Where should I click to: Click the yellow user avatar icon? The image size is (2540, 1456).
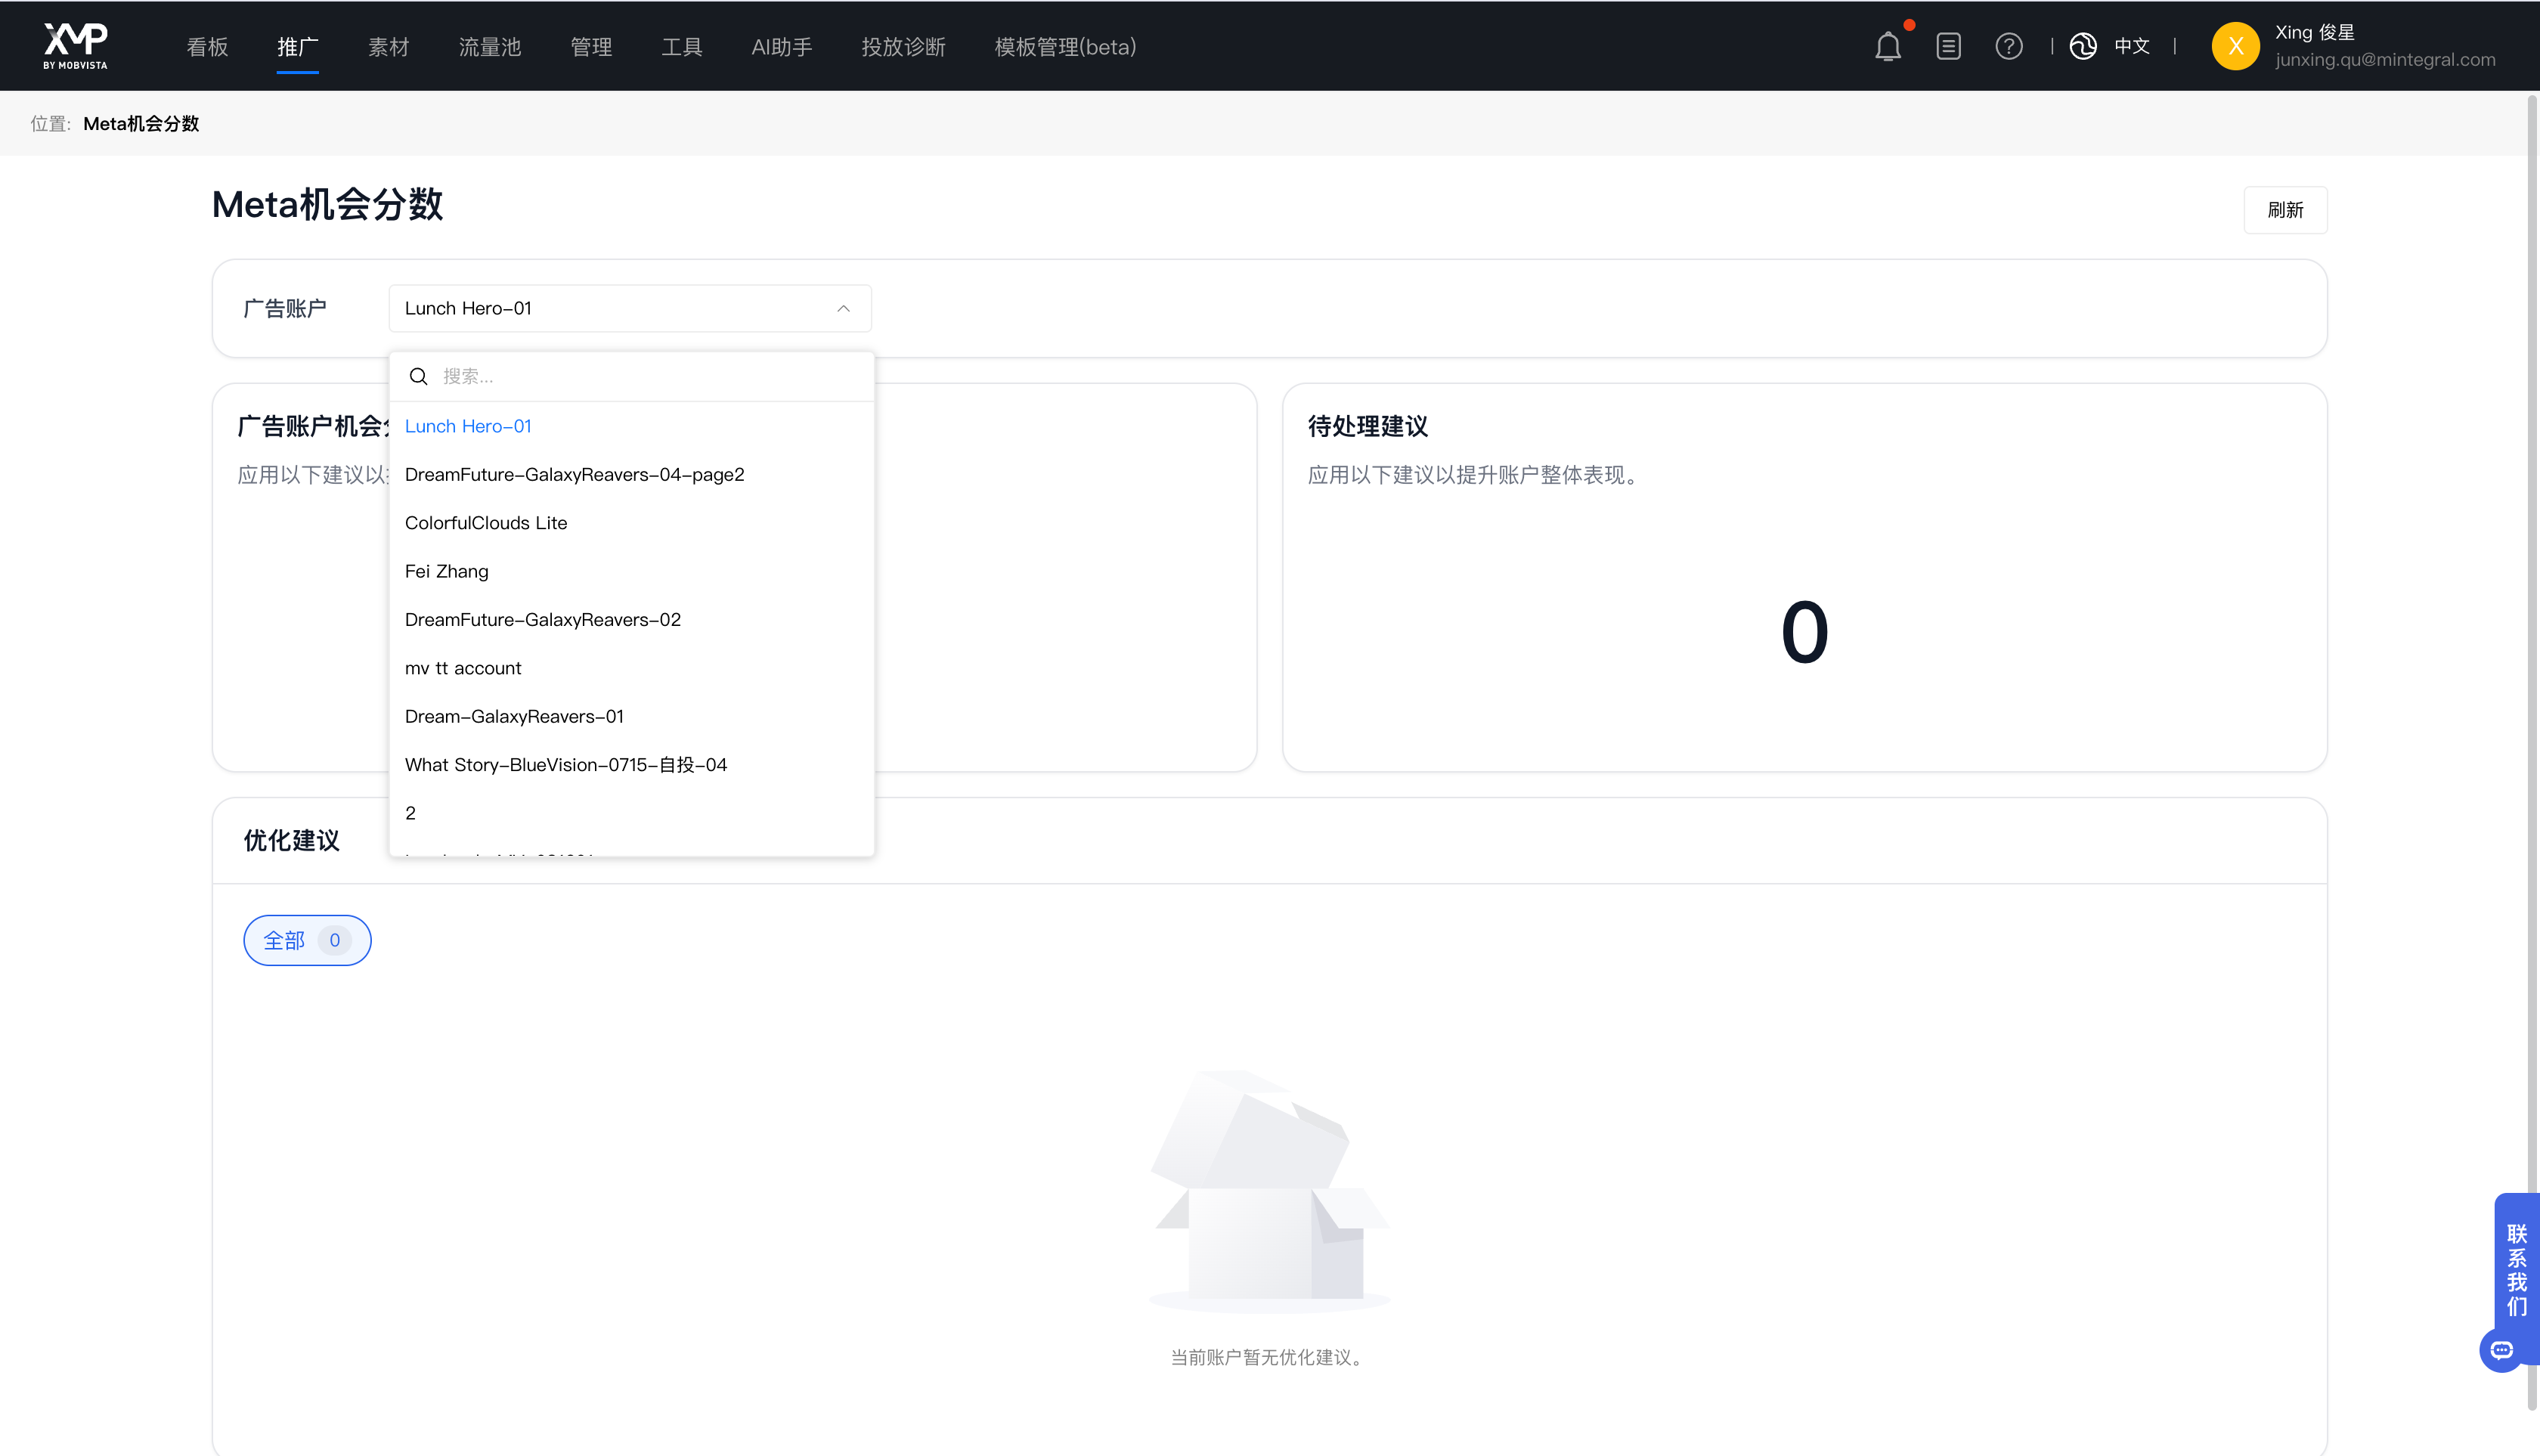2235,46
